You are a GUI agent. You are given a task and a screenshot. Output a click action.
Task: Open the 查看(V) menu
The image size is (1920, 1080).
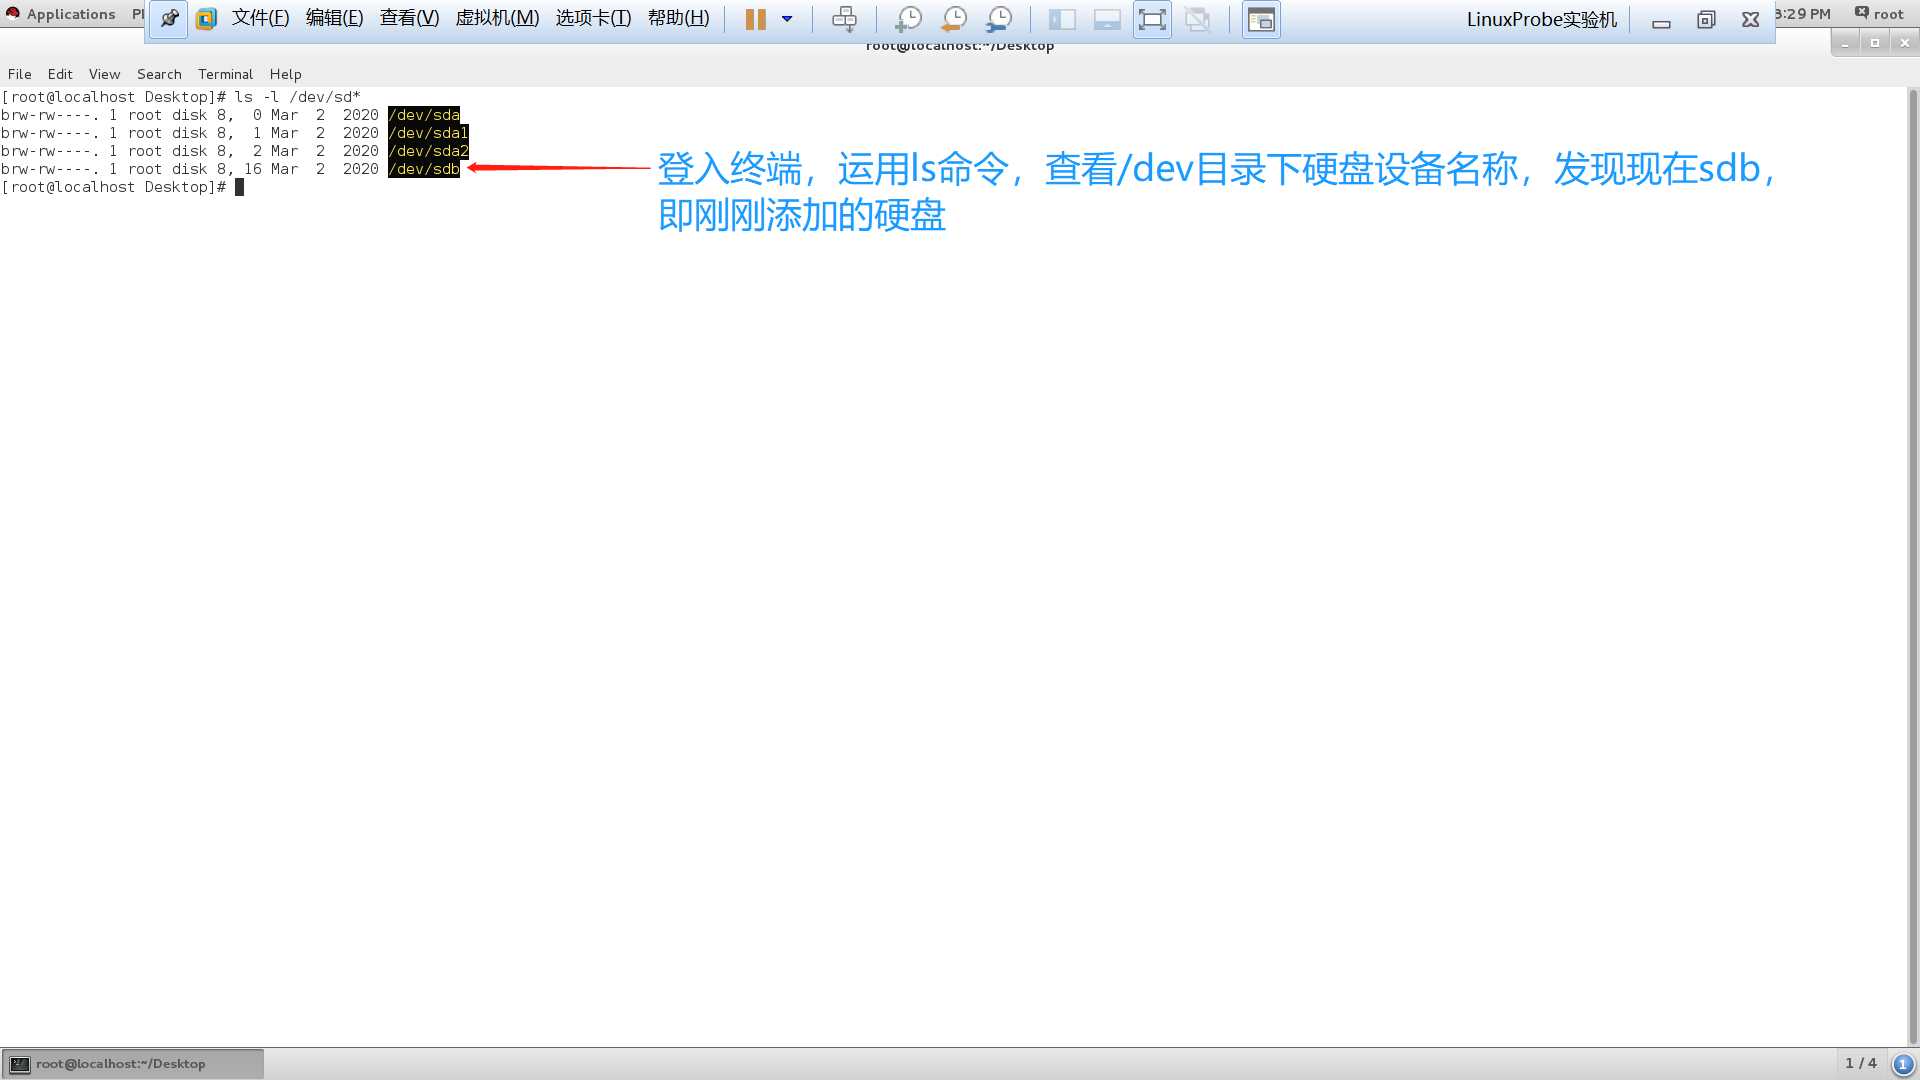[410, 17]
